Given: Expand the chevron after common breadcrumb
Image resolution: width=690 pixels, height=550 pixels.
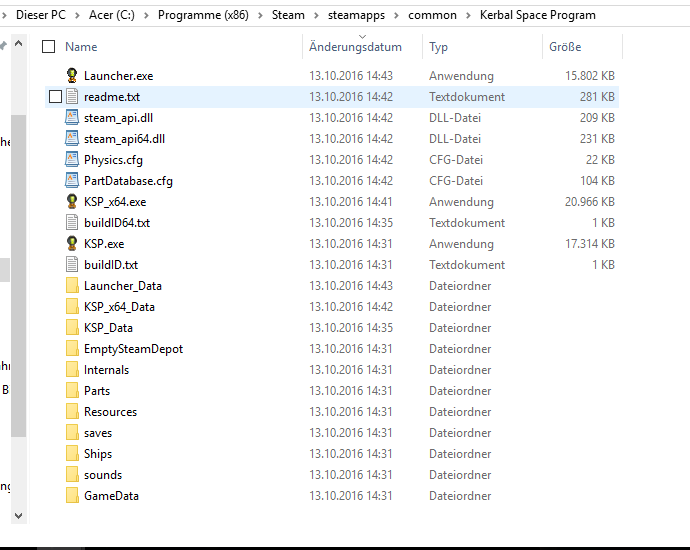Looking at the screenshot, I should point(469,15).
